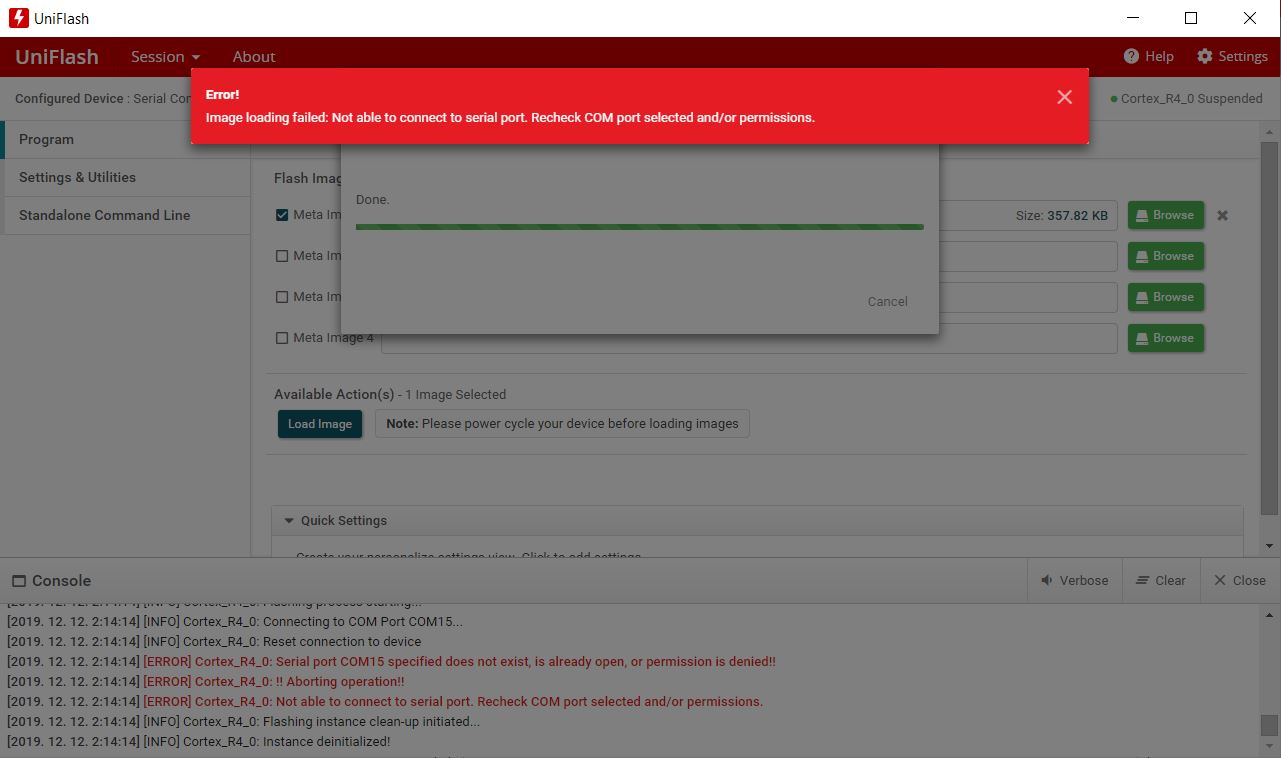Screen dimensions: 1281x758
Task: Click the Connecting to COM Port log line
Action: pyautogui.click(x=235, y=622)
